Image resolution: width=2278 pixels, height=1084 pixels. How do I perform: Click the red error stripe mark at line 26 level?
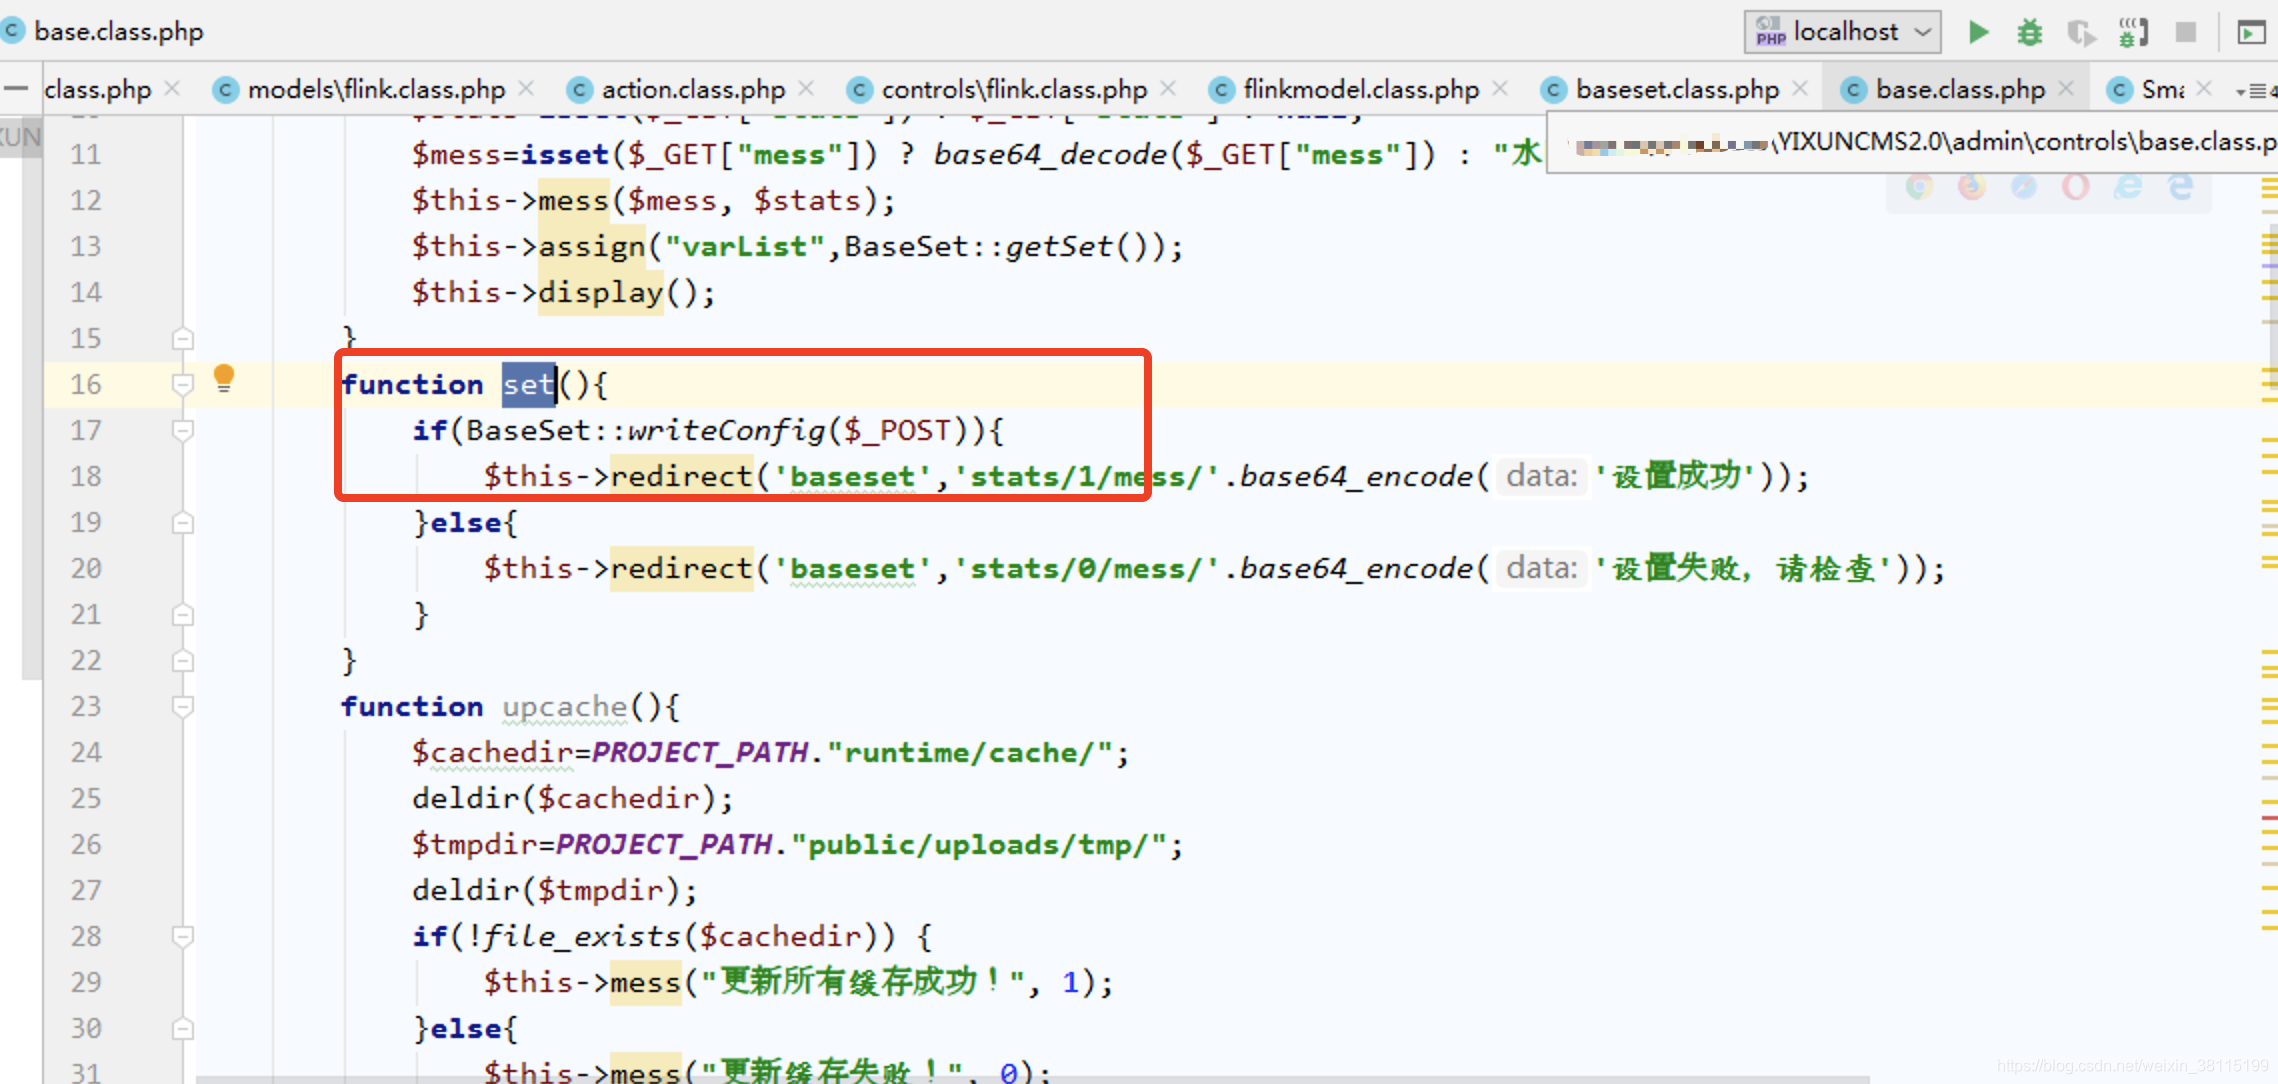pos(2269,818)
